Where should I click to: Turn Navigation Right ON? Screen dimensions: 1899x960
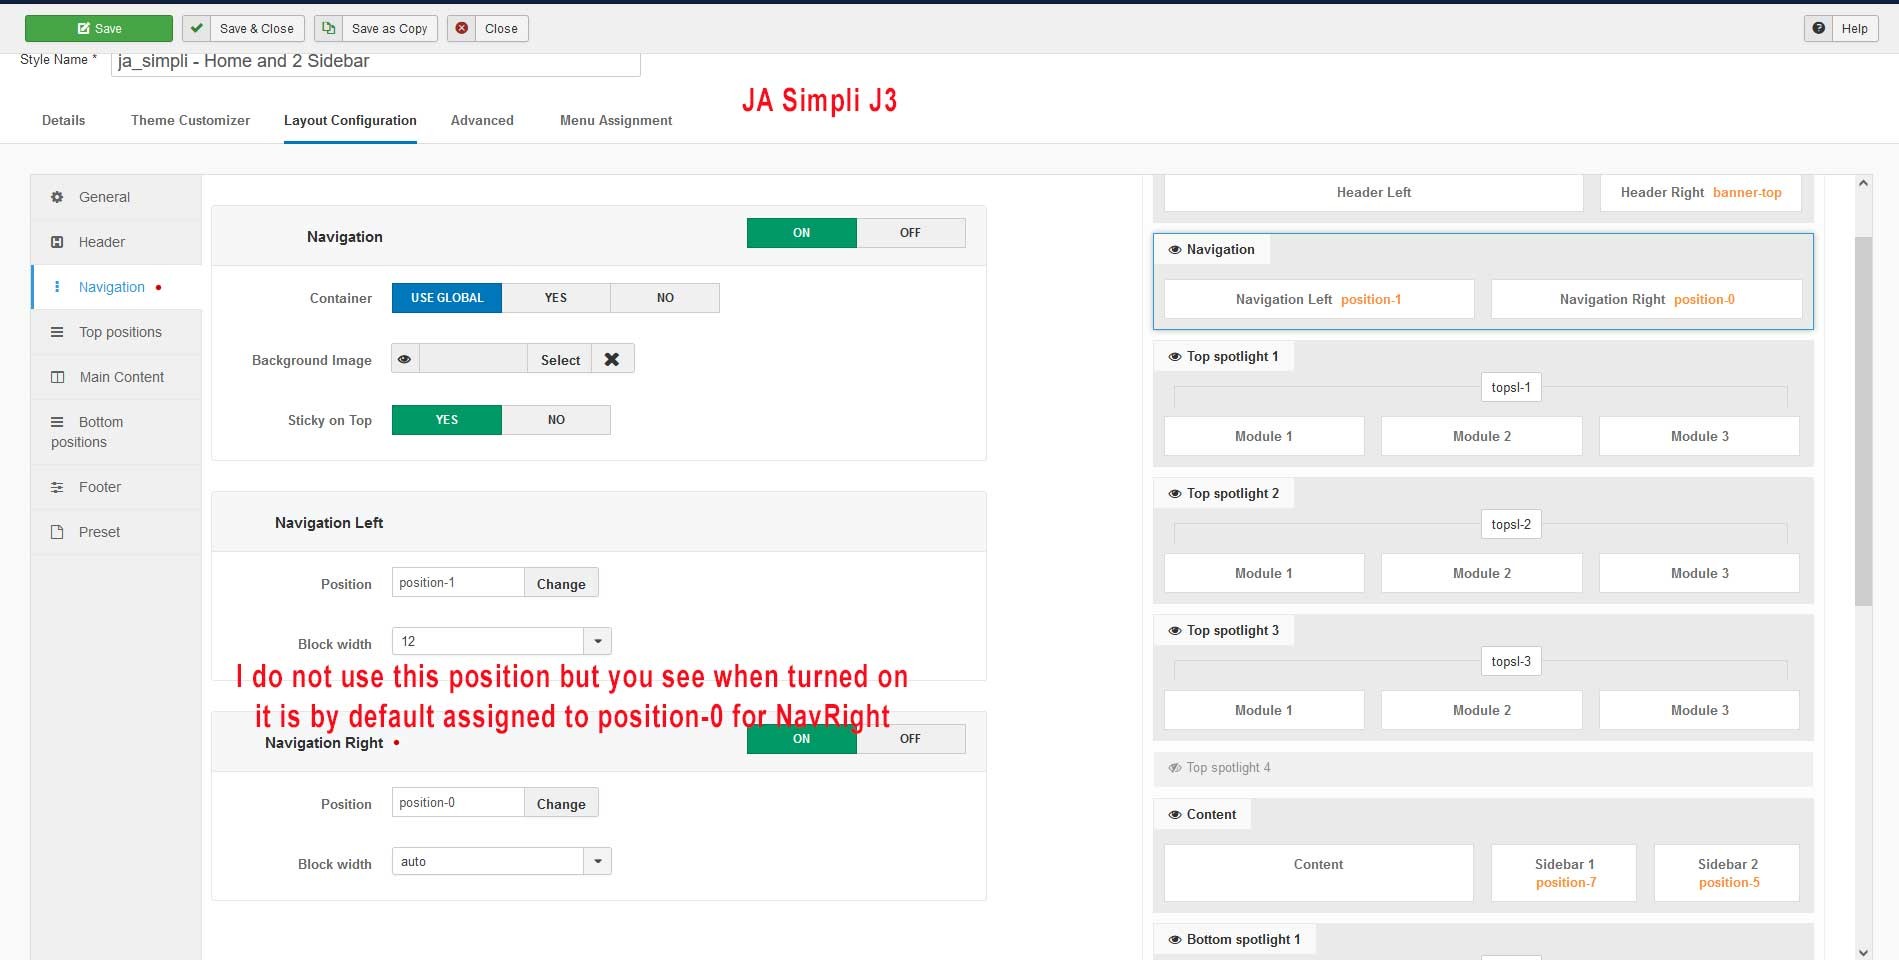(x=802, y=739)
